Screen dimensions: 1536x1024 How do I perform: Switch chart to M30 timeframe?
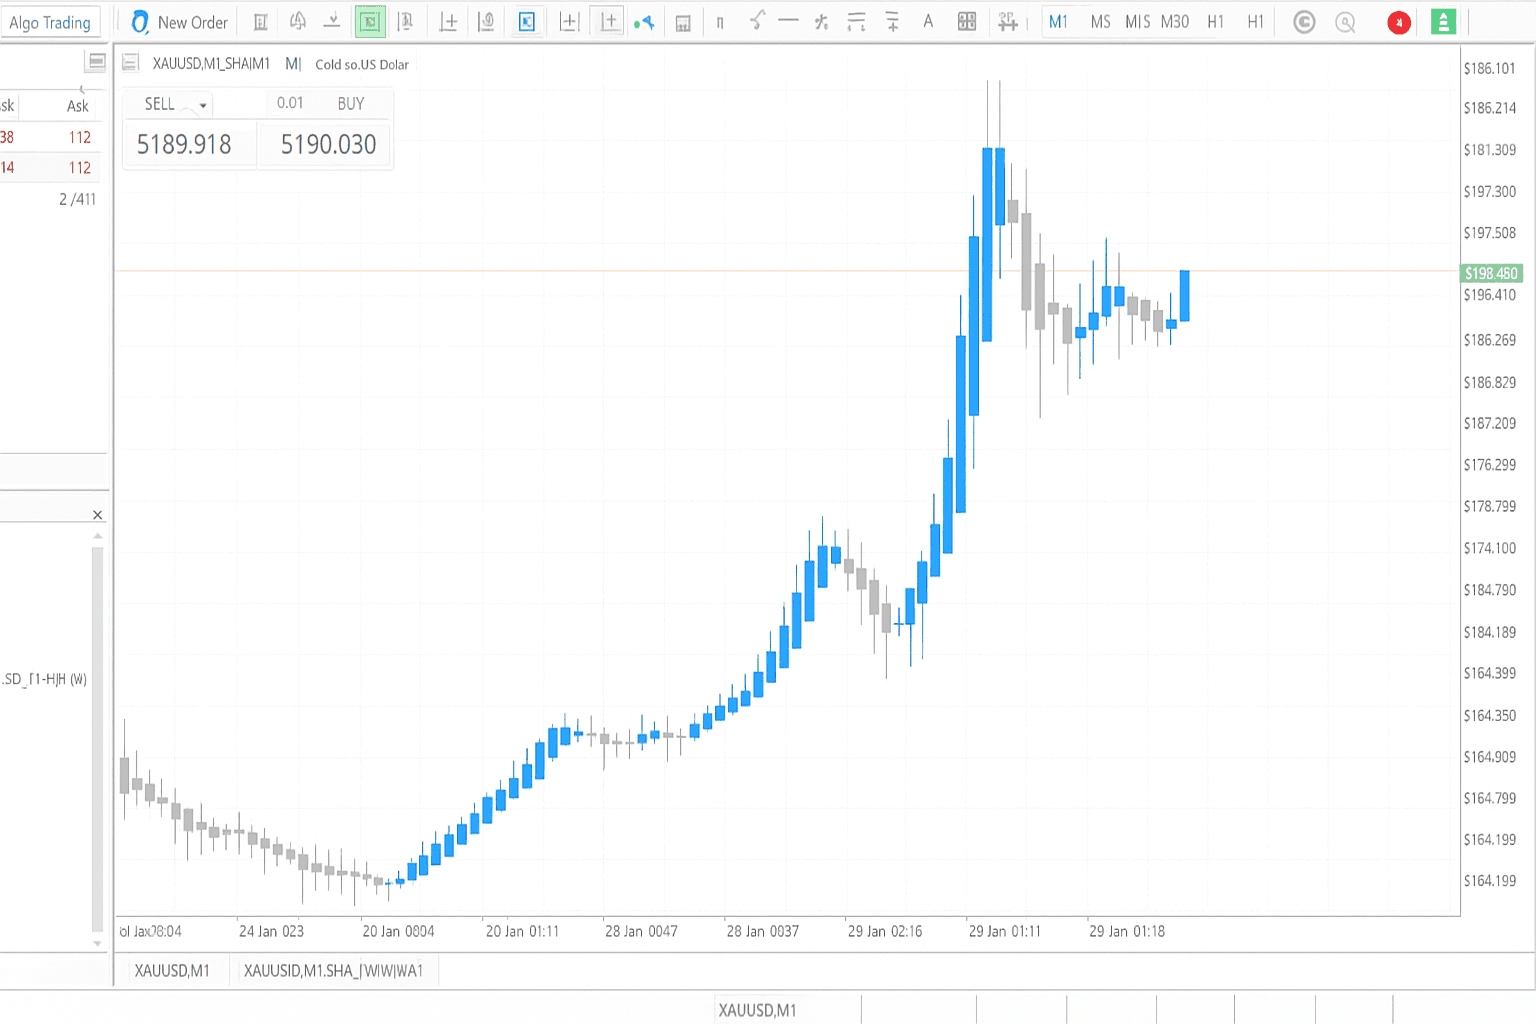tap(1175, 22)
